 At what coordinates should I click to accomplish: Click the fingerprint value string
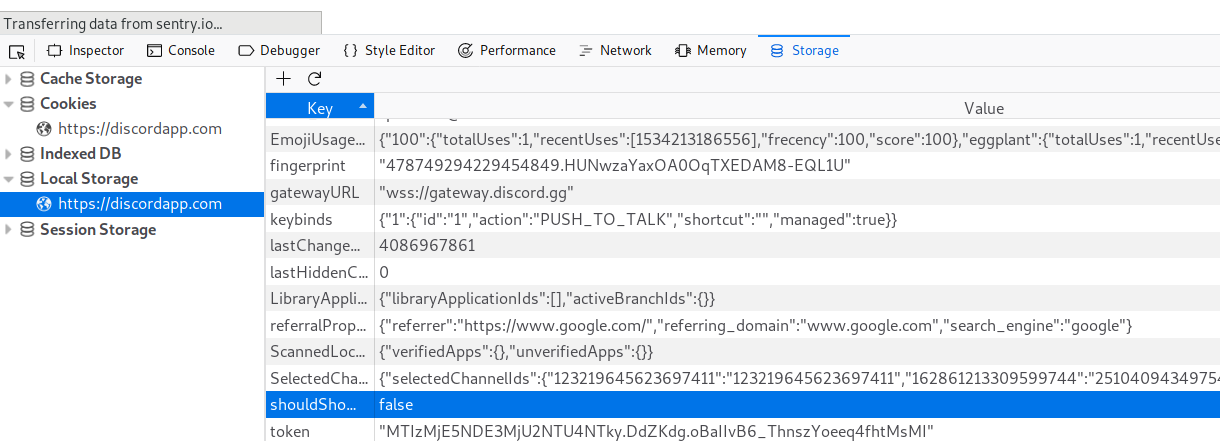click(615, 165)
